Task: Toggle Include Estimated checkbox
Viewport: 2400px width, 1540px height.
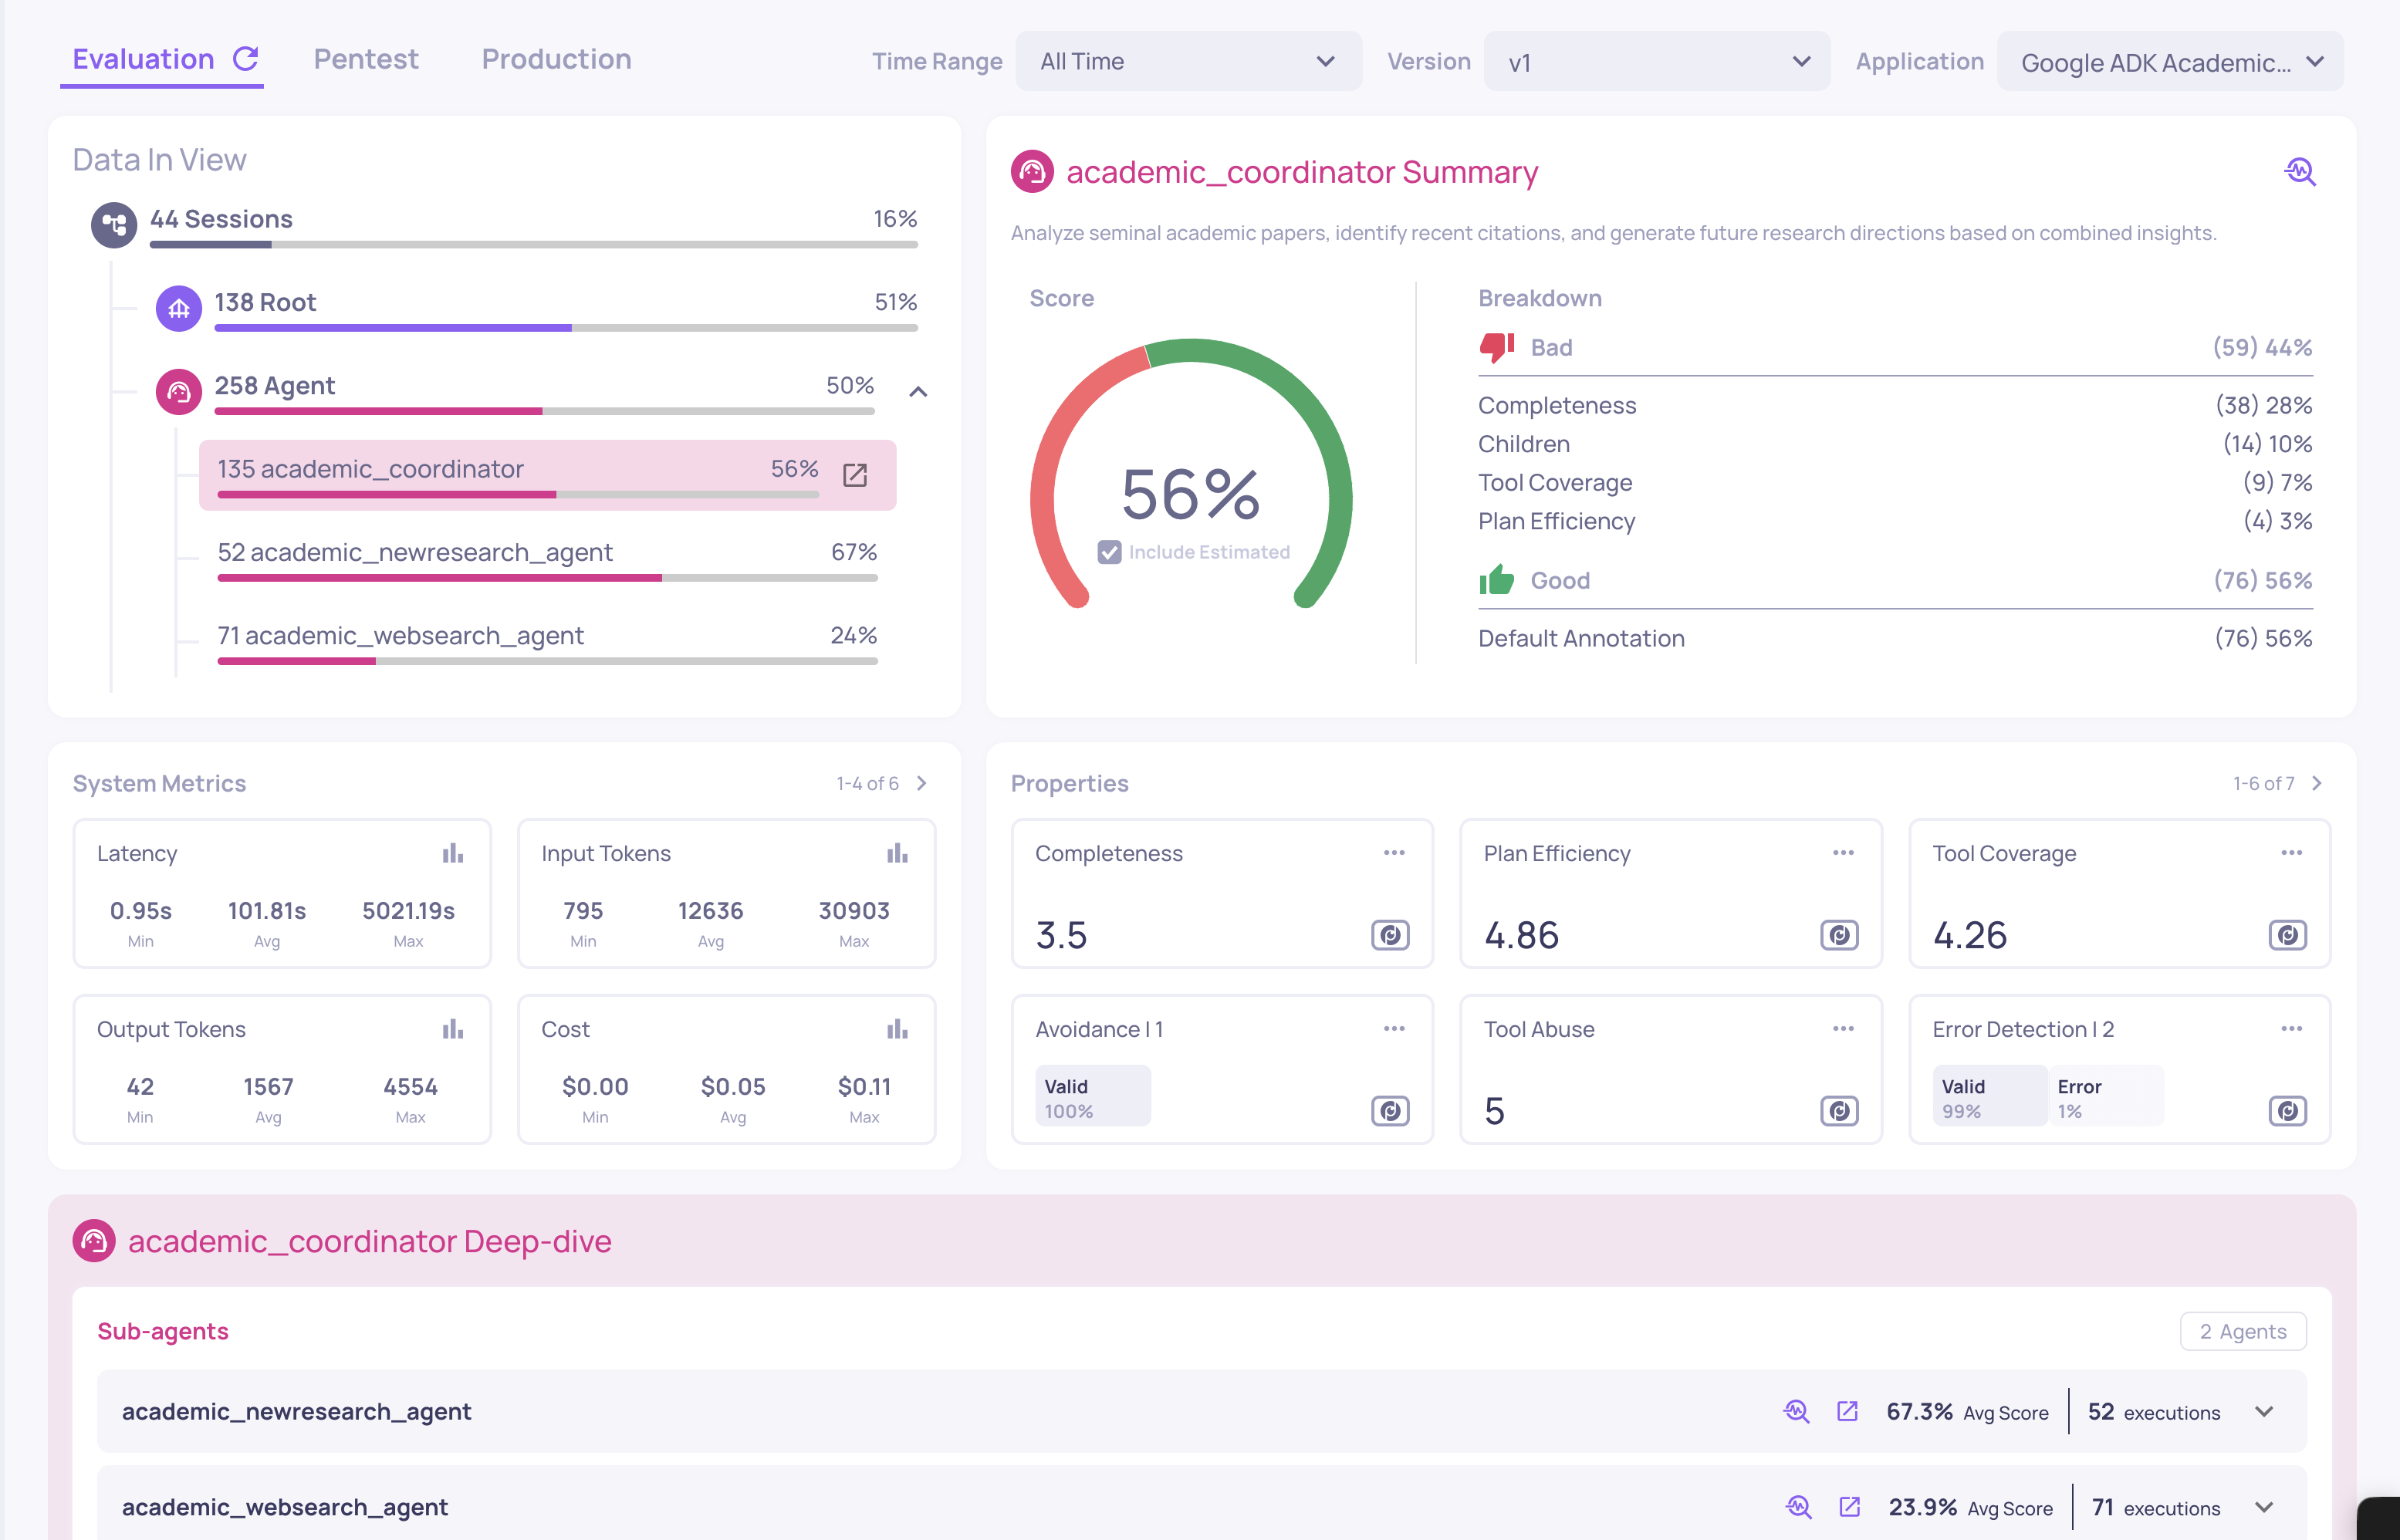Action: coord(1109,552)
